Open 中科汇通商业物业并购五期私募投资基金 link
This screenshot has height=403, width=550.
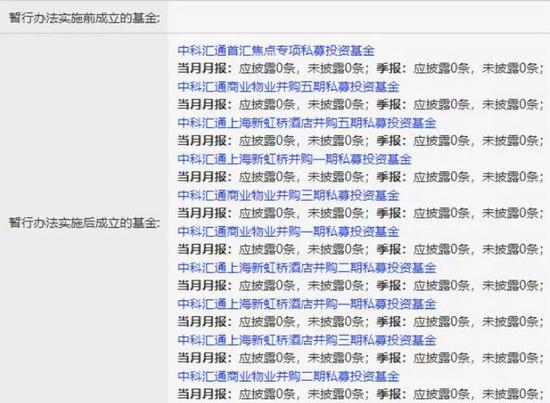[x=288, y=87]
